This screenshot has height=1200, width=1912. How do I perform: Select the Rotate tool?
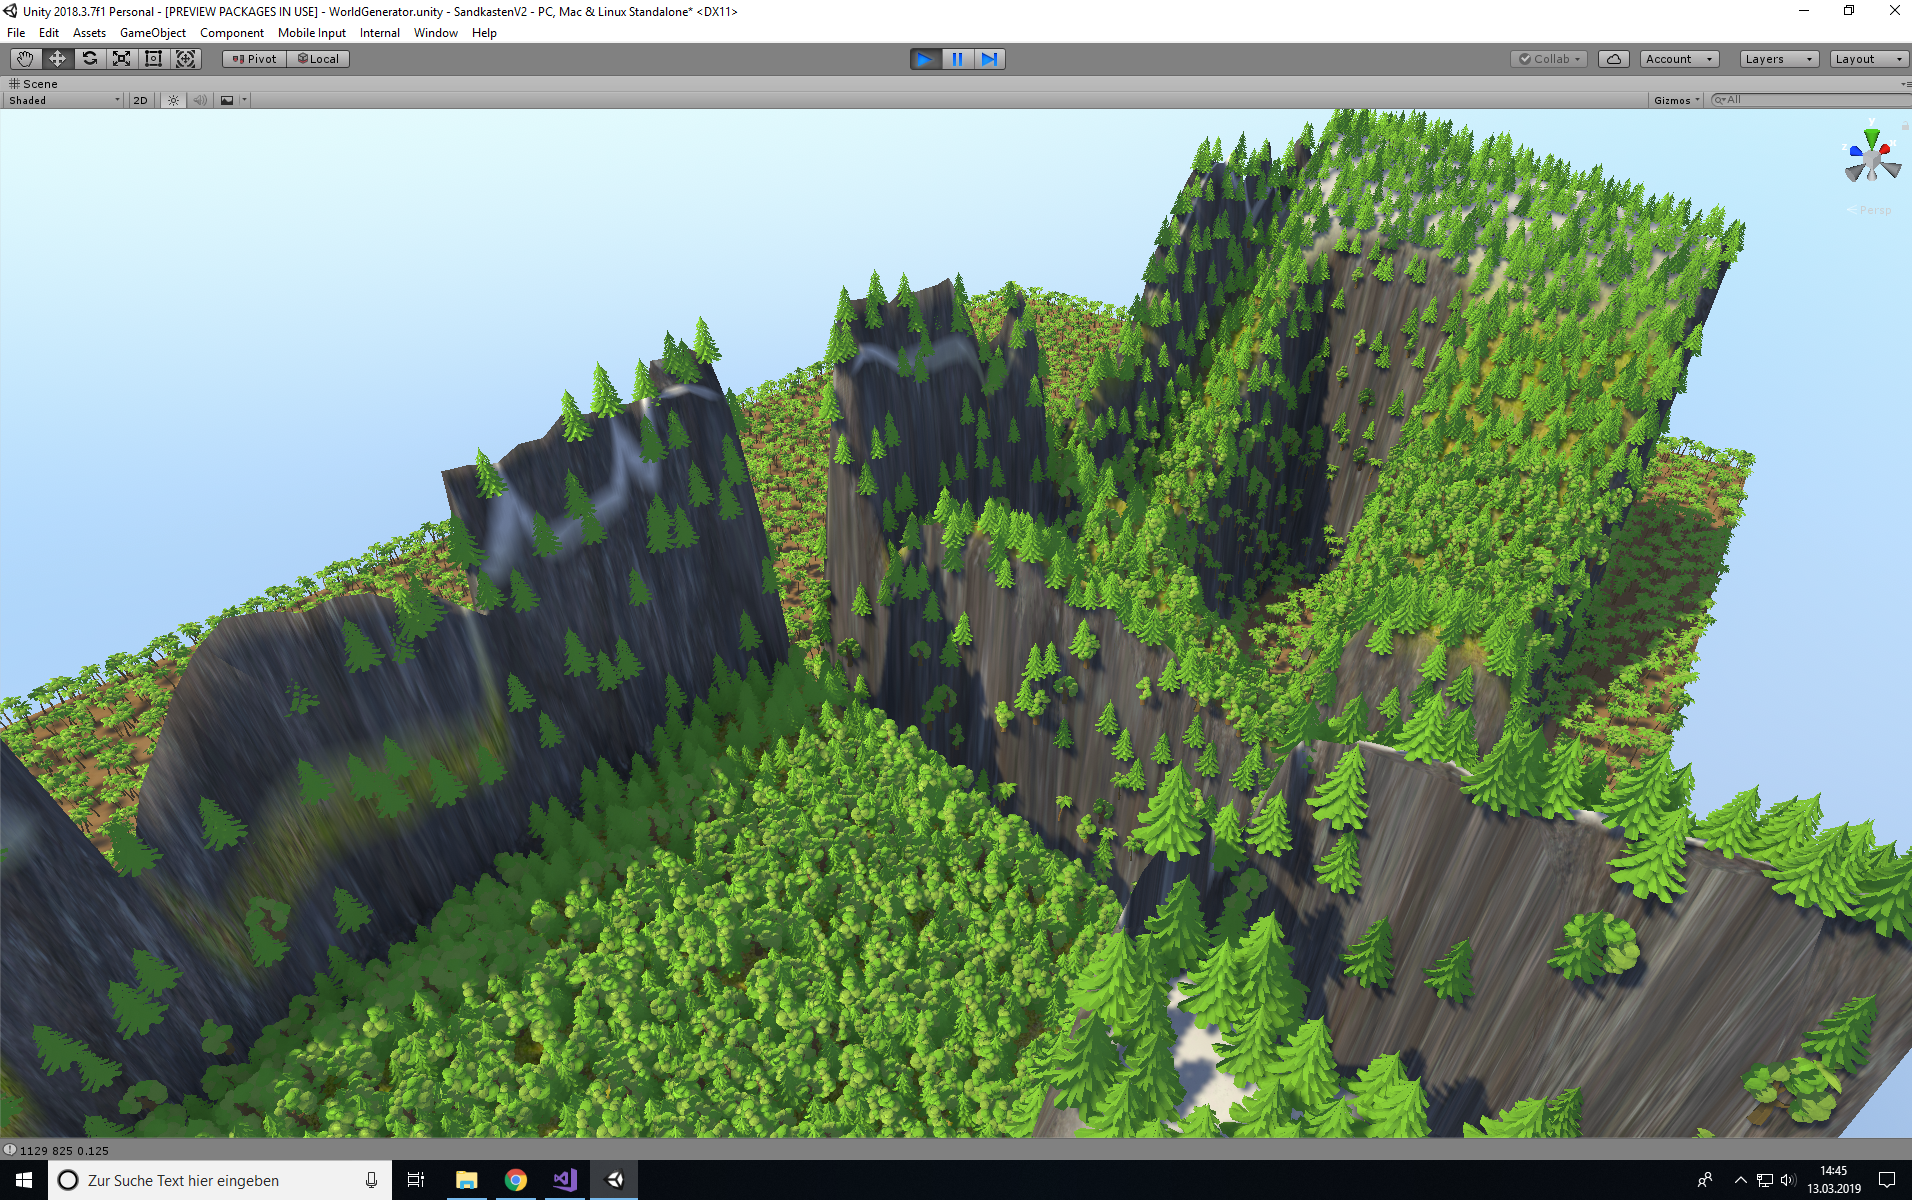[90, 59]
